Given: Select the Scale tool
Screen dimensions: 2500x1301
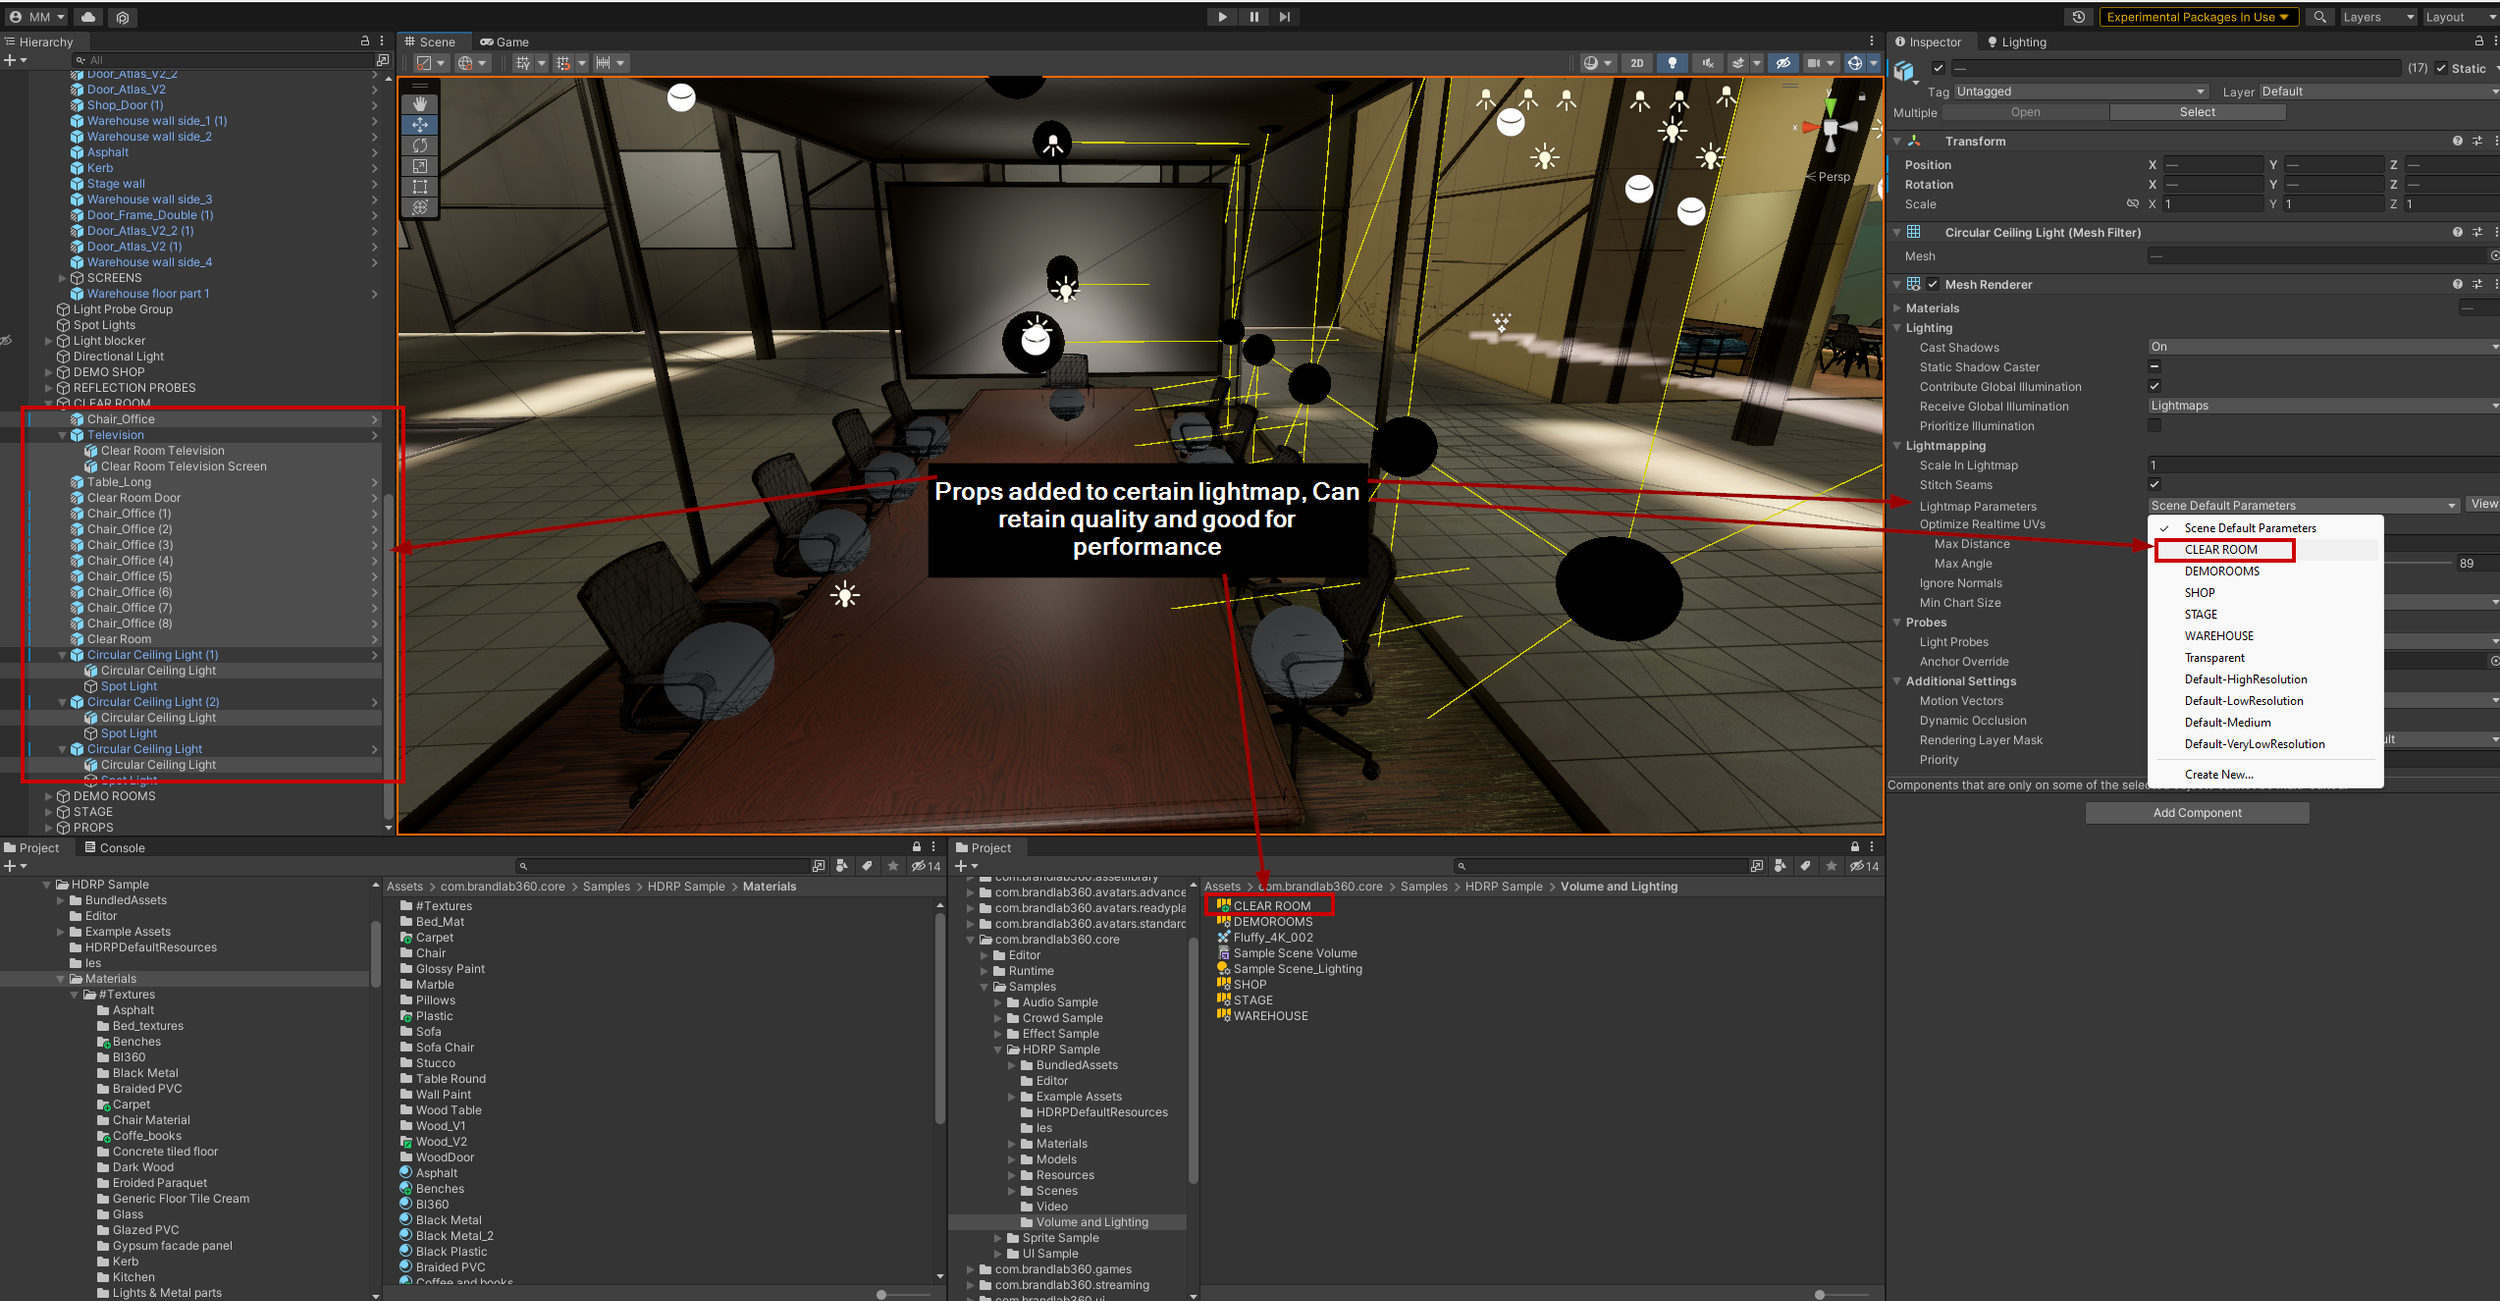Looking at the screenshot, I should [420, 166].
